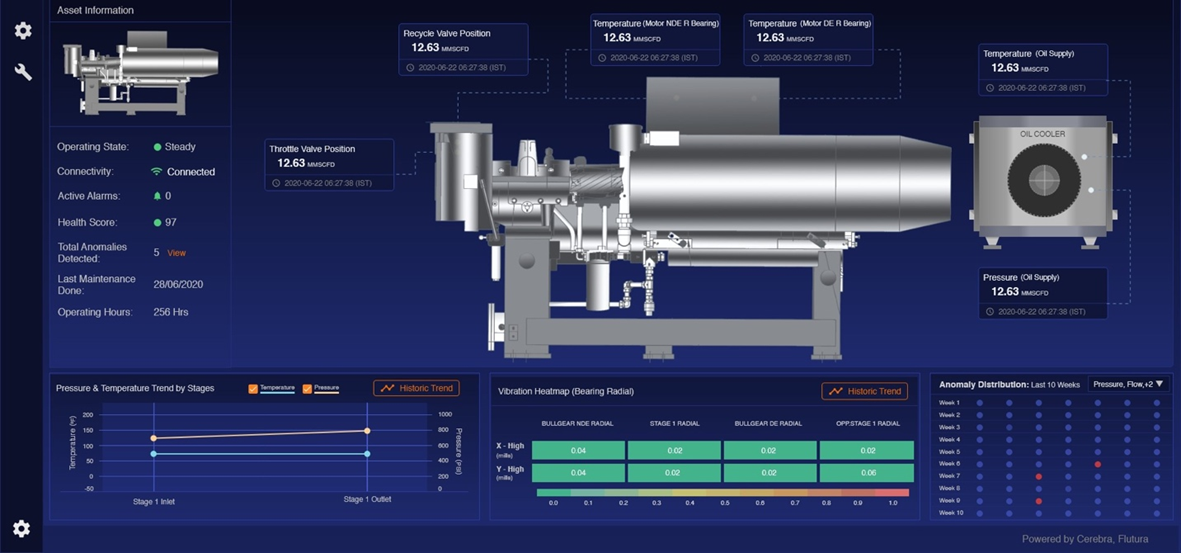1181x553 pixels.
Task: Click the vibration heatmap color scale bar
Action: pyautogui.click(x=723, y=493)
